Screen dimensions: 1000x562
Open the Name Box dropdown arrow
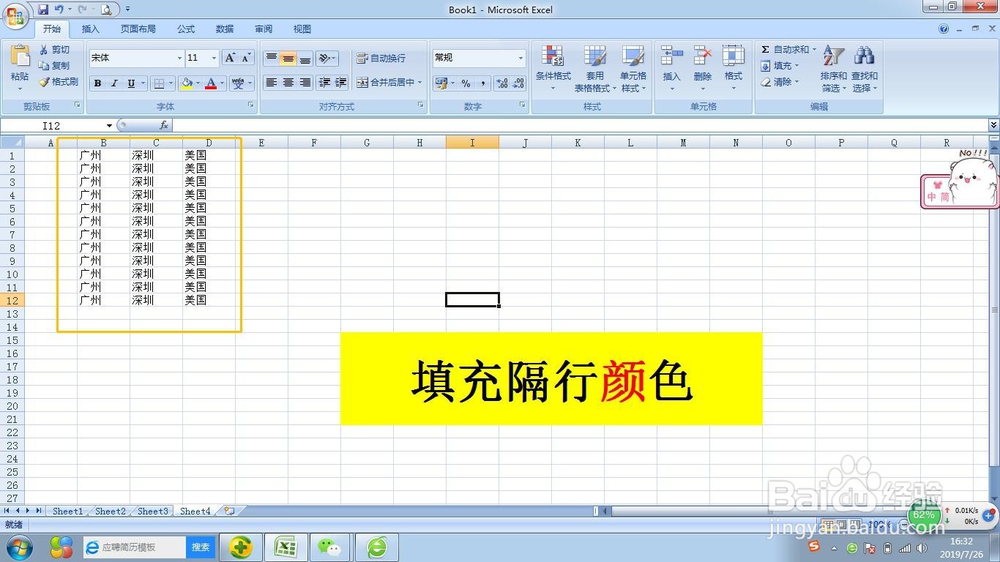(109, 126)
